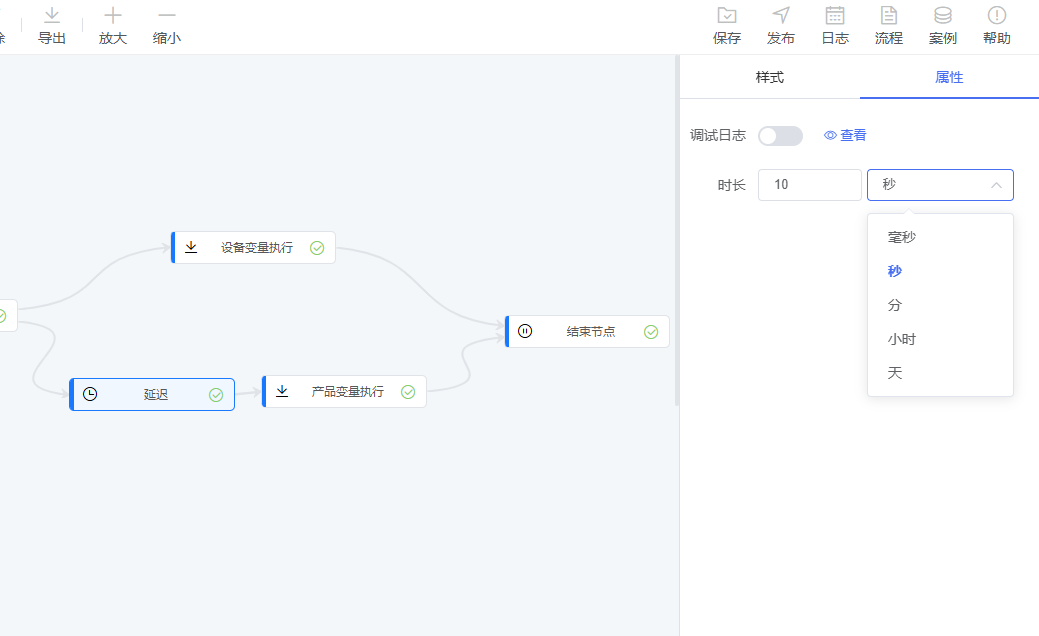
Task: Click the 帮助 (help) icon
Action: pos(996,16)
